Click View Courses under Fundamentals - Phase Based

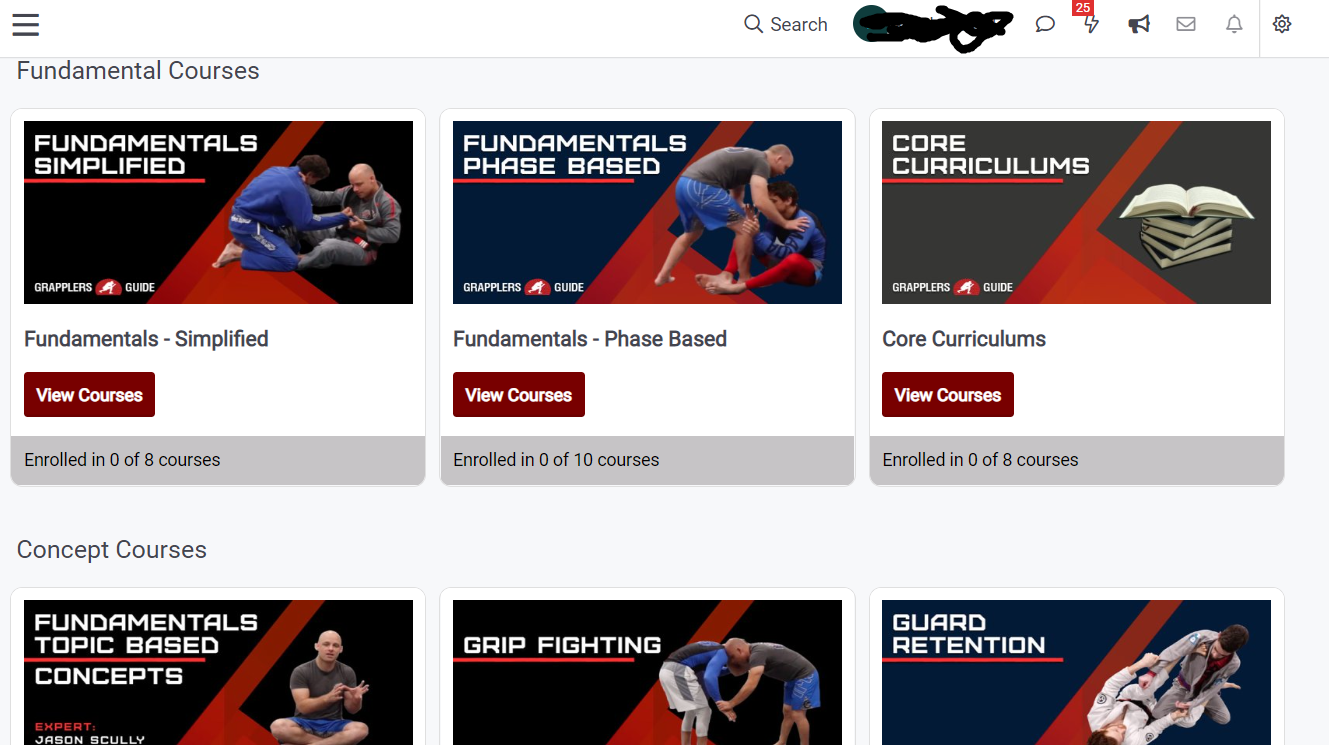click(518, 394)
